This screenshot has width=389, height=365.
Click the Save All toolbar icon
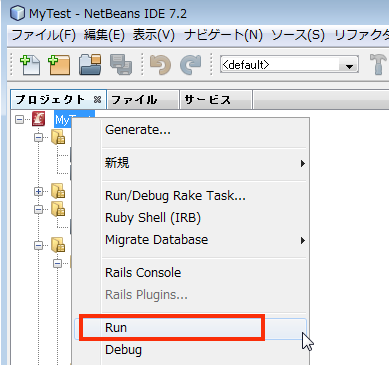[121, 65]
